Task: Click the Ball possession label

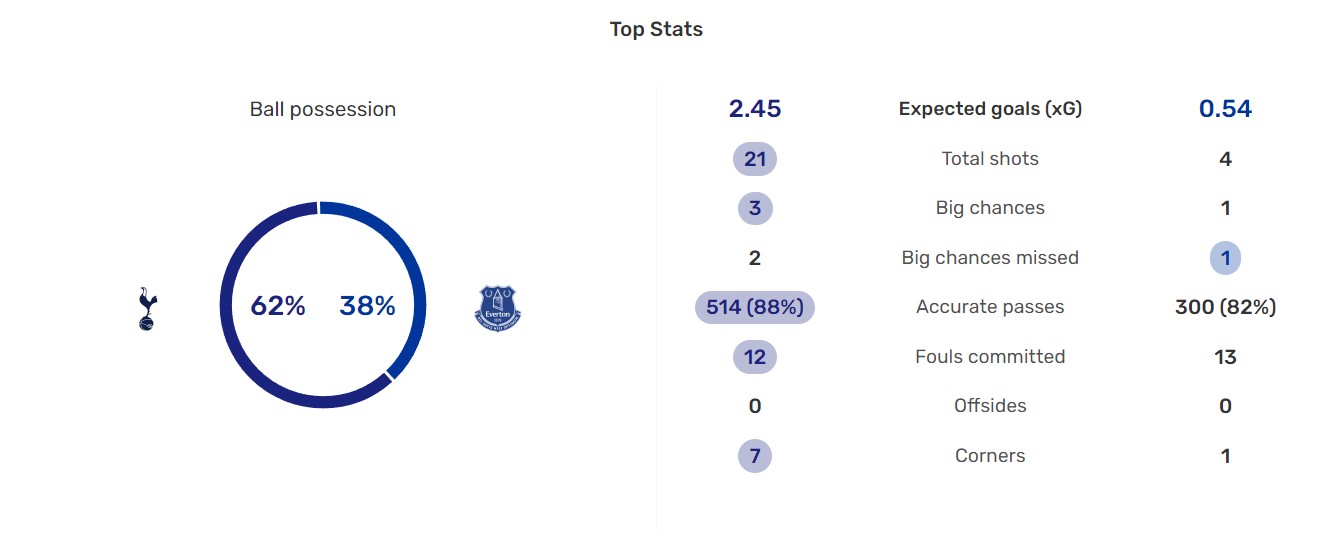Action: (323, 110)
